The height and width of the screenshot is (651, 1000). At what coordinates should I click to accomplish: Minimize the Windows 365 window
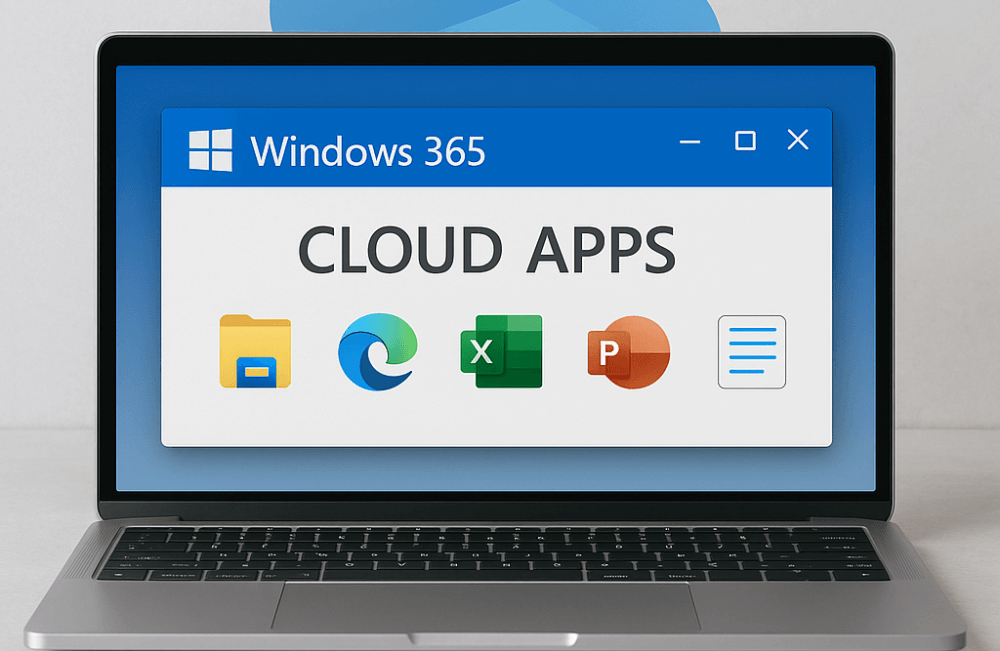point(689,142)
